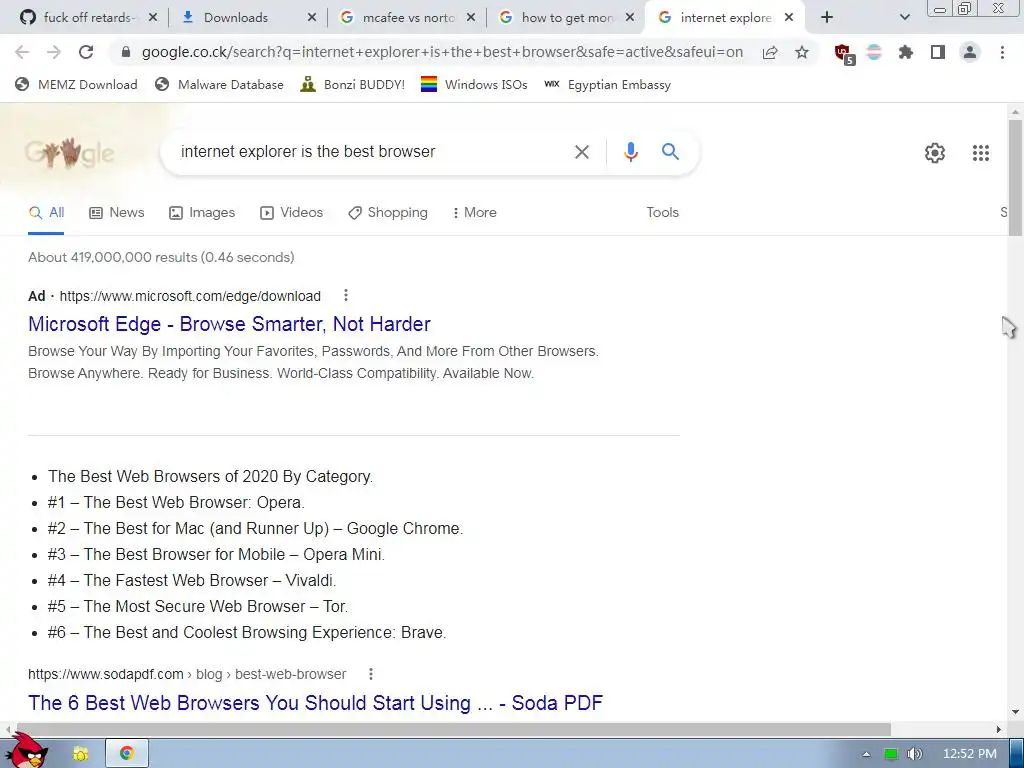1024x768 pixels.
Task: Open the uBlock Origin extension
Action: tap(844, 53)
